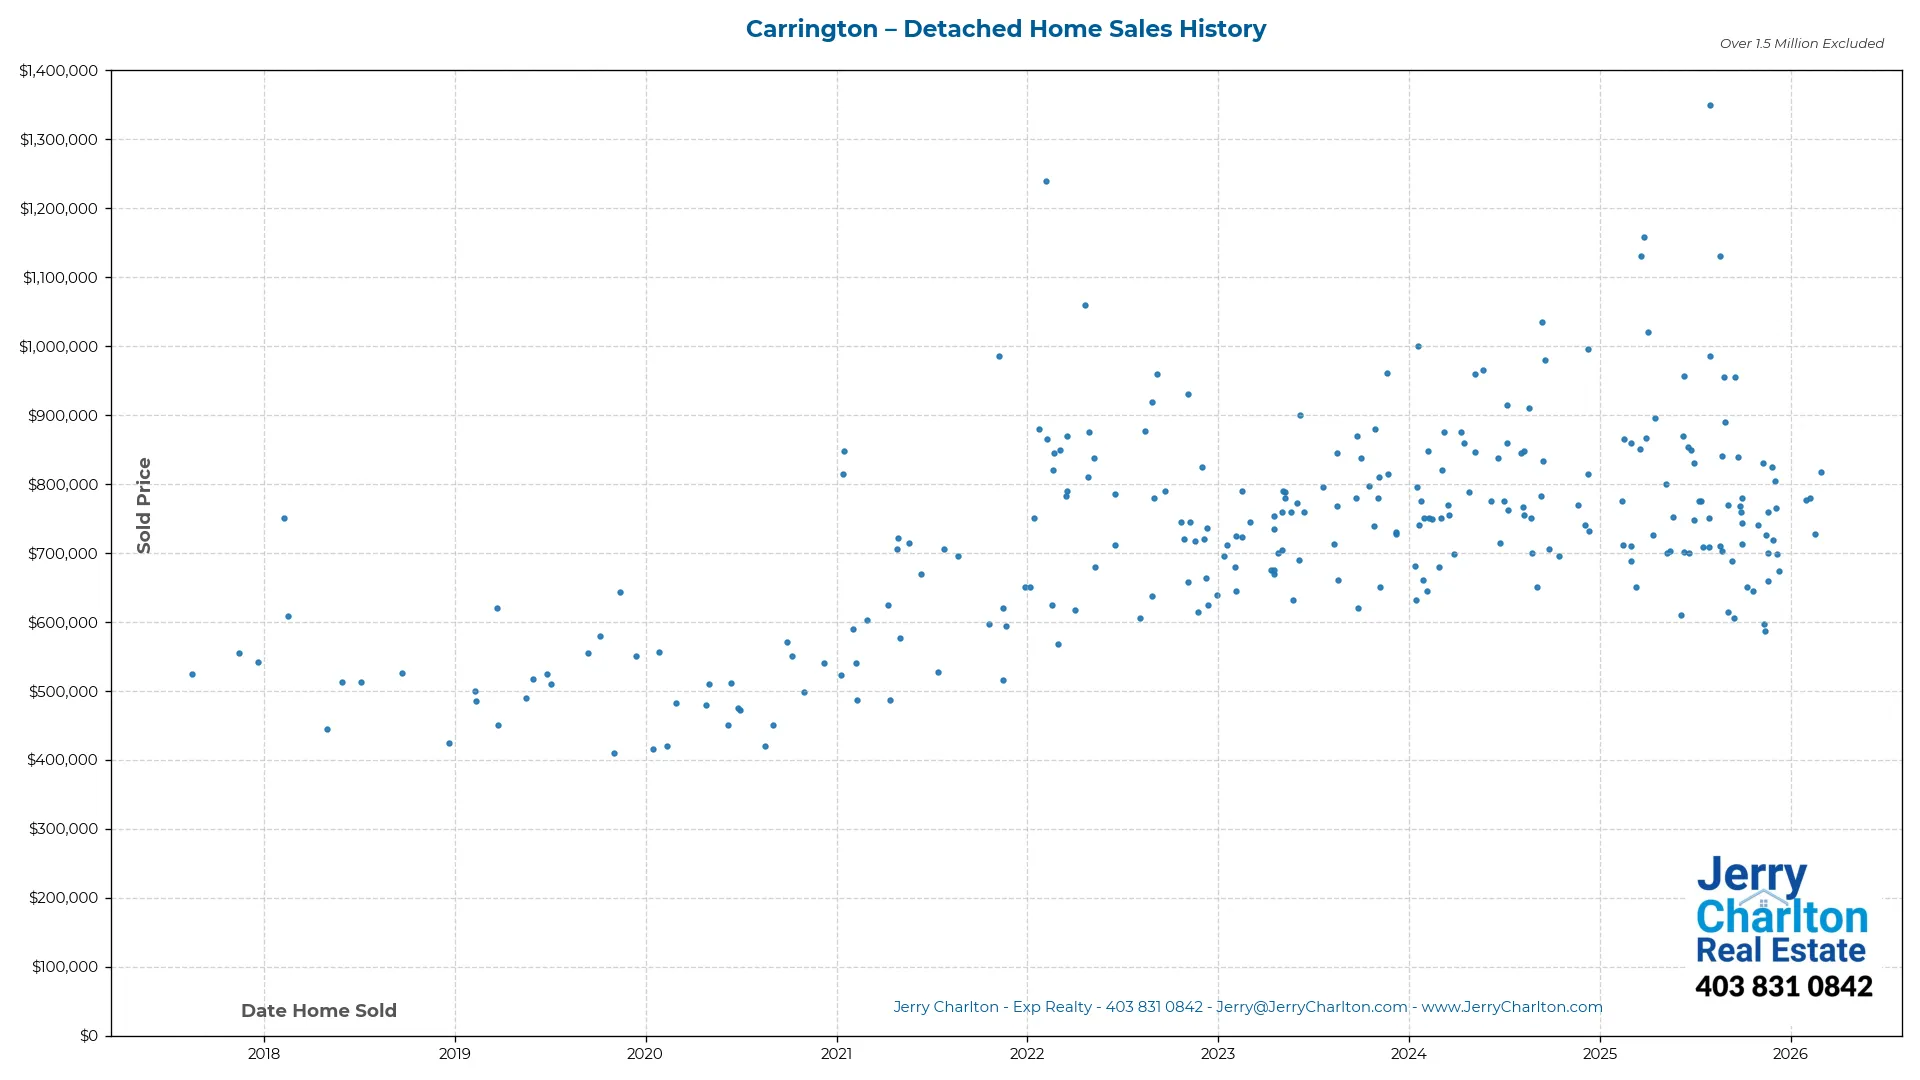Click '403 831 0842' in the footer text
Screen dimensions: 1920x1080
(1151, 1007)
